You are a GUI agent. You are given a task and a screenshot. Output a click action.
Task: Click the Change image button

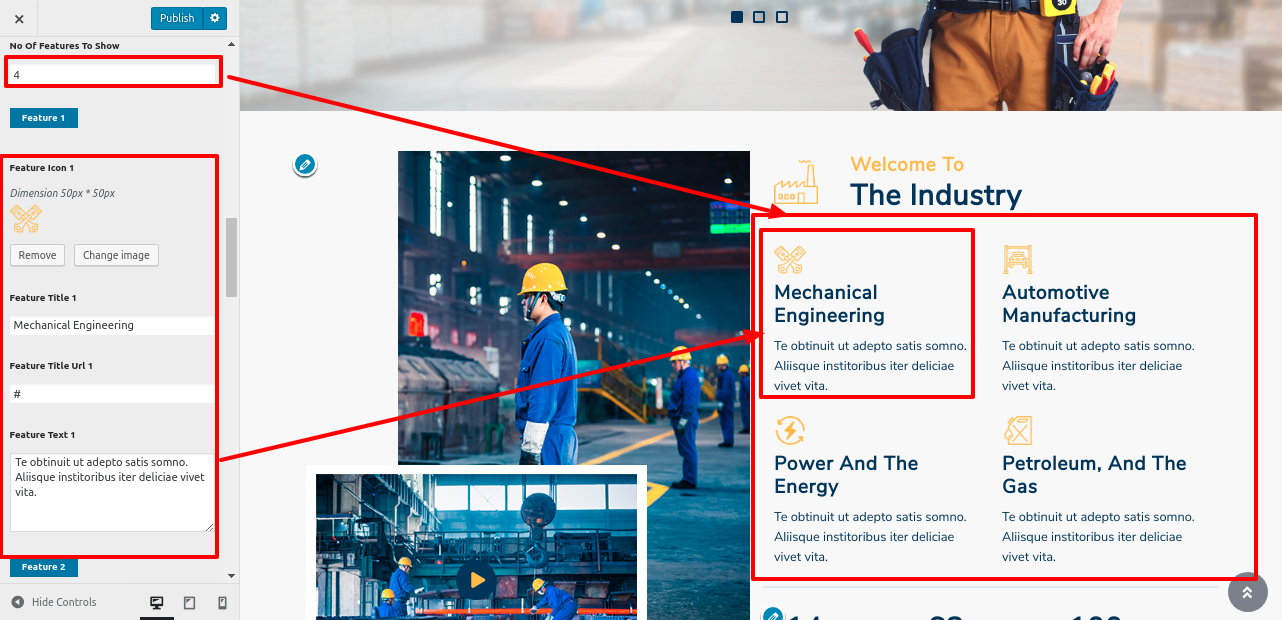(116, 255)
